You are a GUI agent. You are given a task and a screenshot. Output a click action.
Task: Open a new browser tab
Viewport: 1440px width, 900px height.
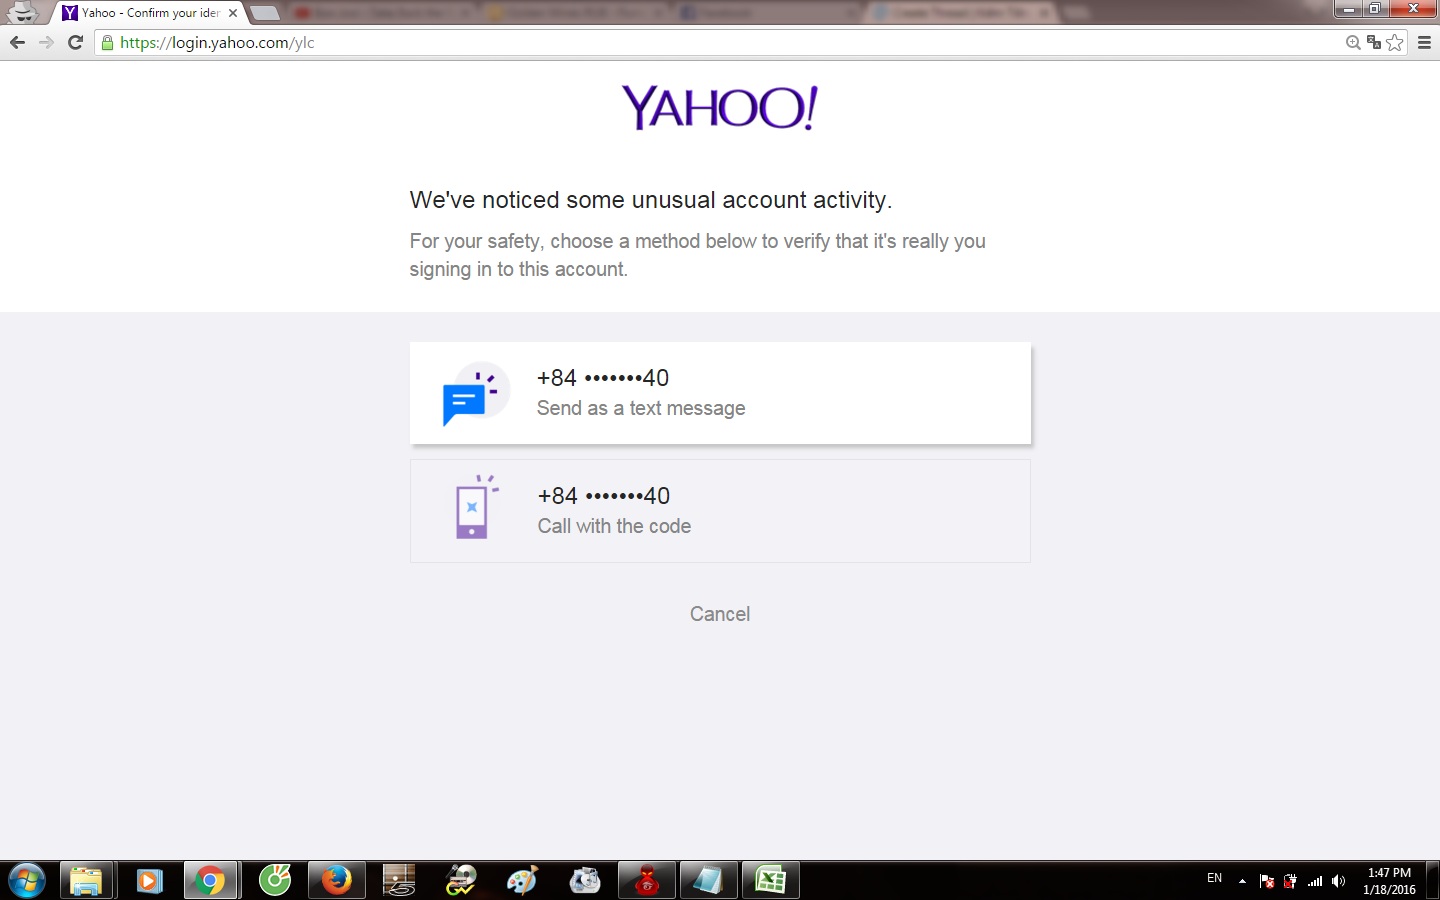click(265, 13)
